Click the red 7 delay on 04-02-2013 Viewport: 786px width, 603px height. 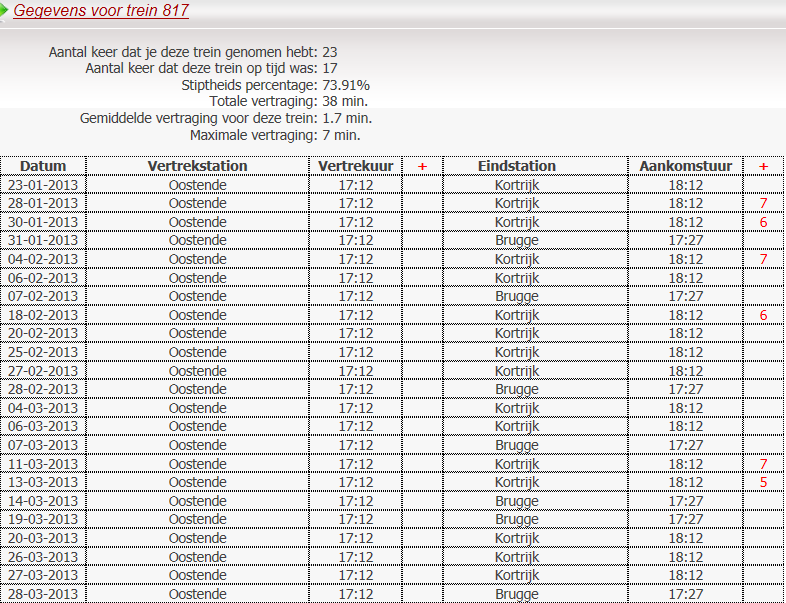(x=763, y=259)
